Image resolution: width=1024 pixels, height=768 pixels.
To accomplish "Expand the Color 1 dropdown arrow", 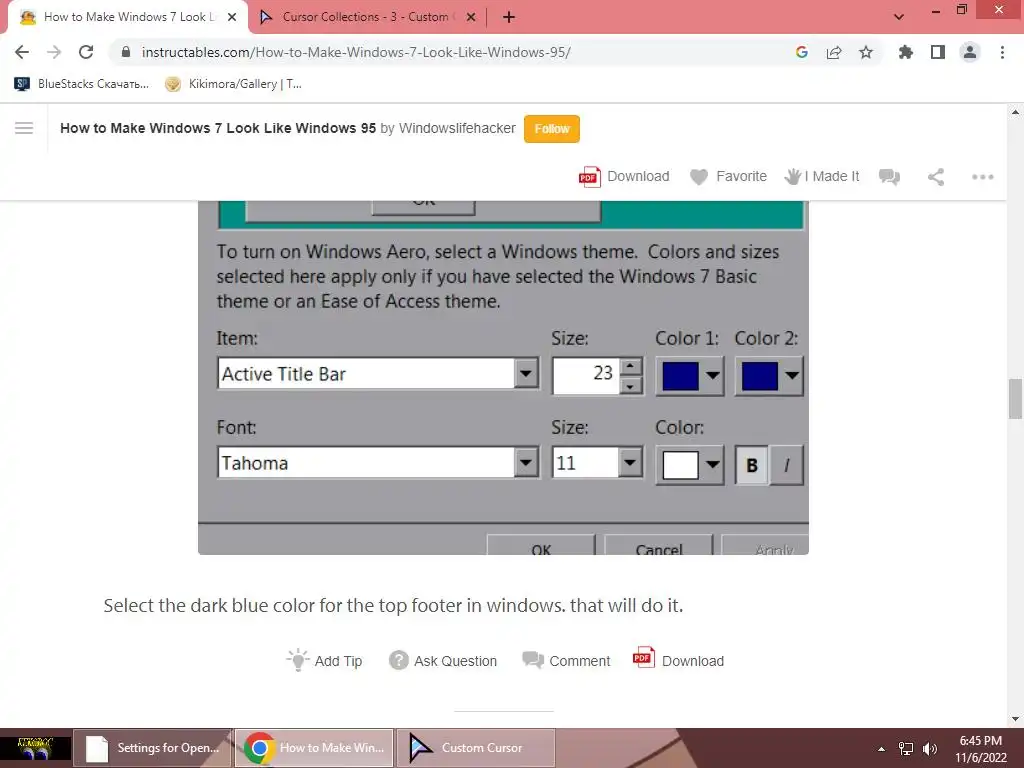I will pos(712,376).
